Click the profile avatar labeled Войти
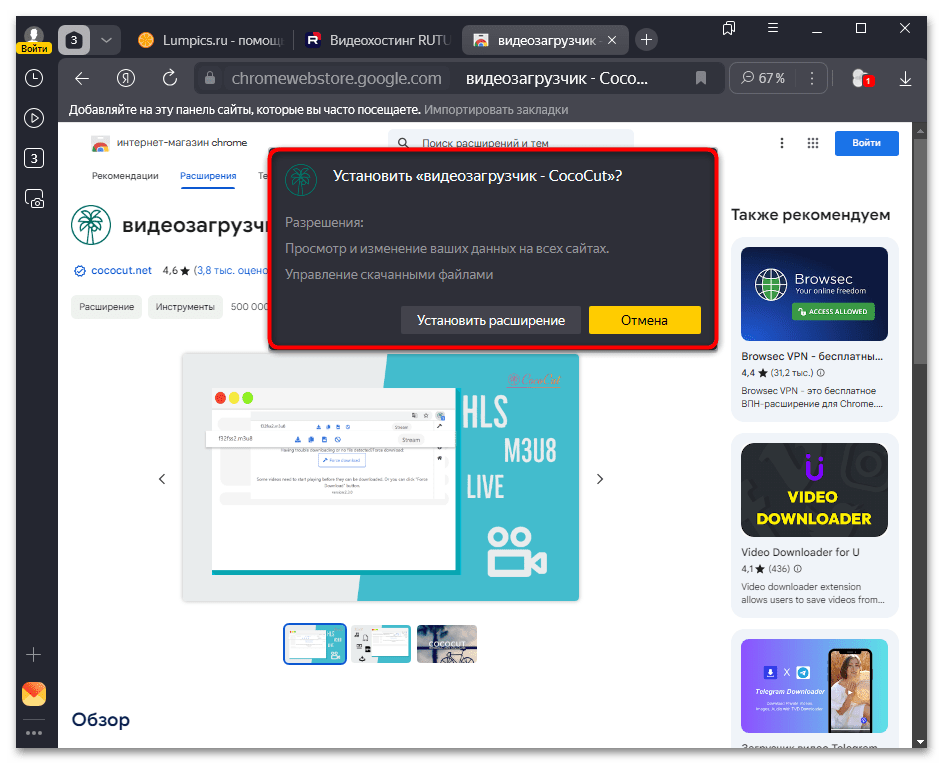Screen dimensions: 943x764 click(34, 40)
